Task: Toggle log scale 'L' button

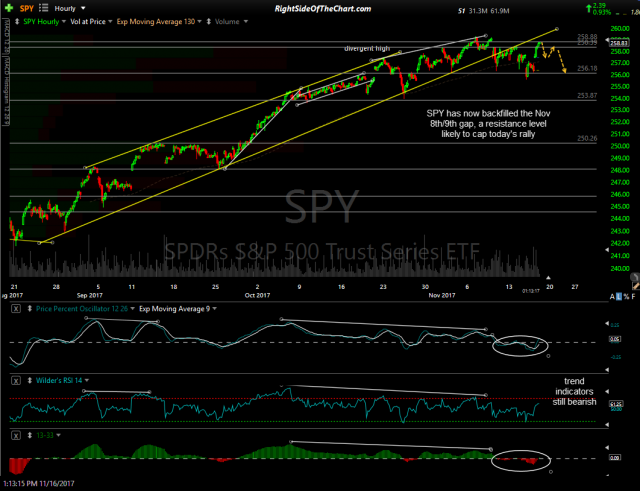Action: pos(619,297)
